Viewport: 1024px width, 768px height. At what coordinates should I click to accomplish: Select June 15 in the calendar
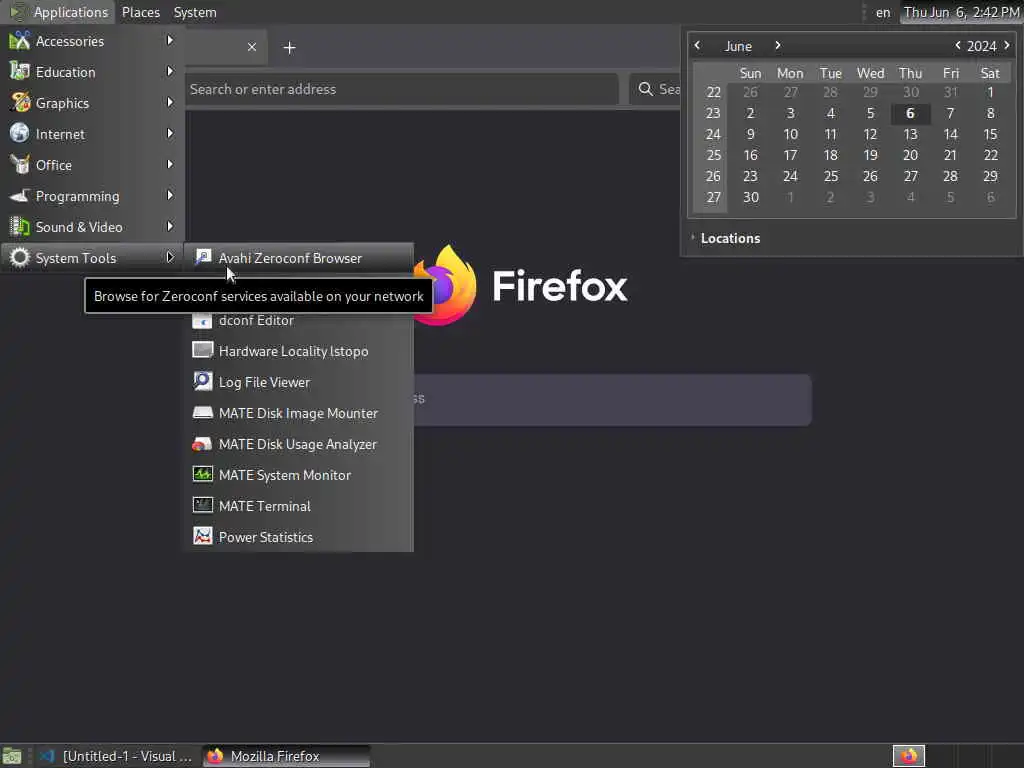coord(990,134)
